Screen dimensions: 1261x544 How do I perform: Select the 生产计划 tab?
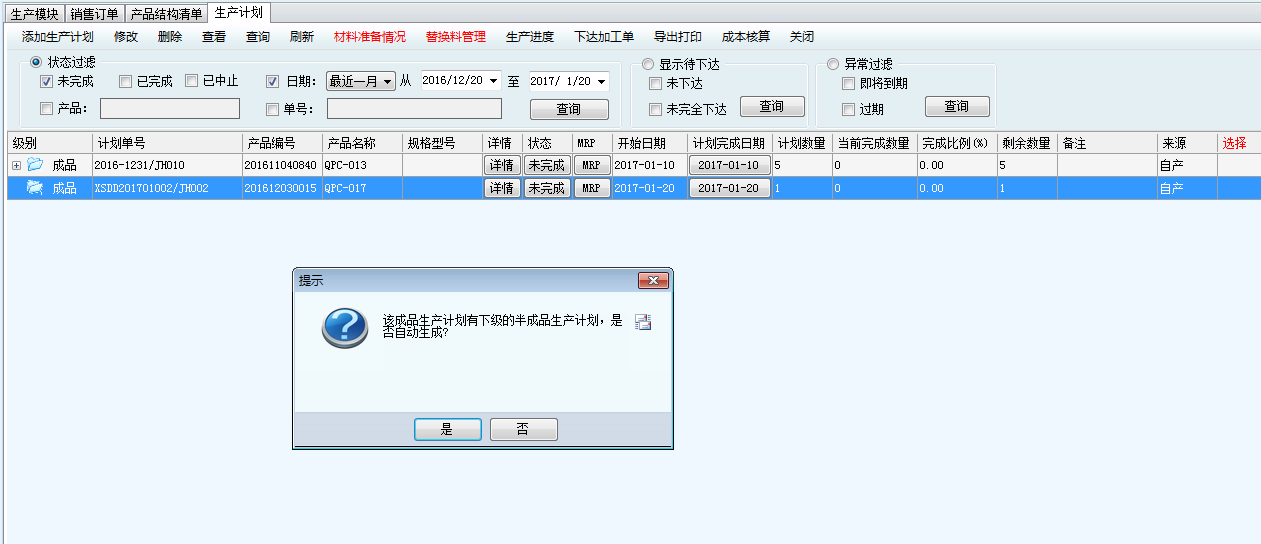pyautogui.click(x=239, y=13)
